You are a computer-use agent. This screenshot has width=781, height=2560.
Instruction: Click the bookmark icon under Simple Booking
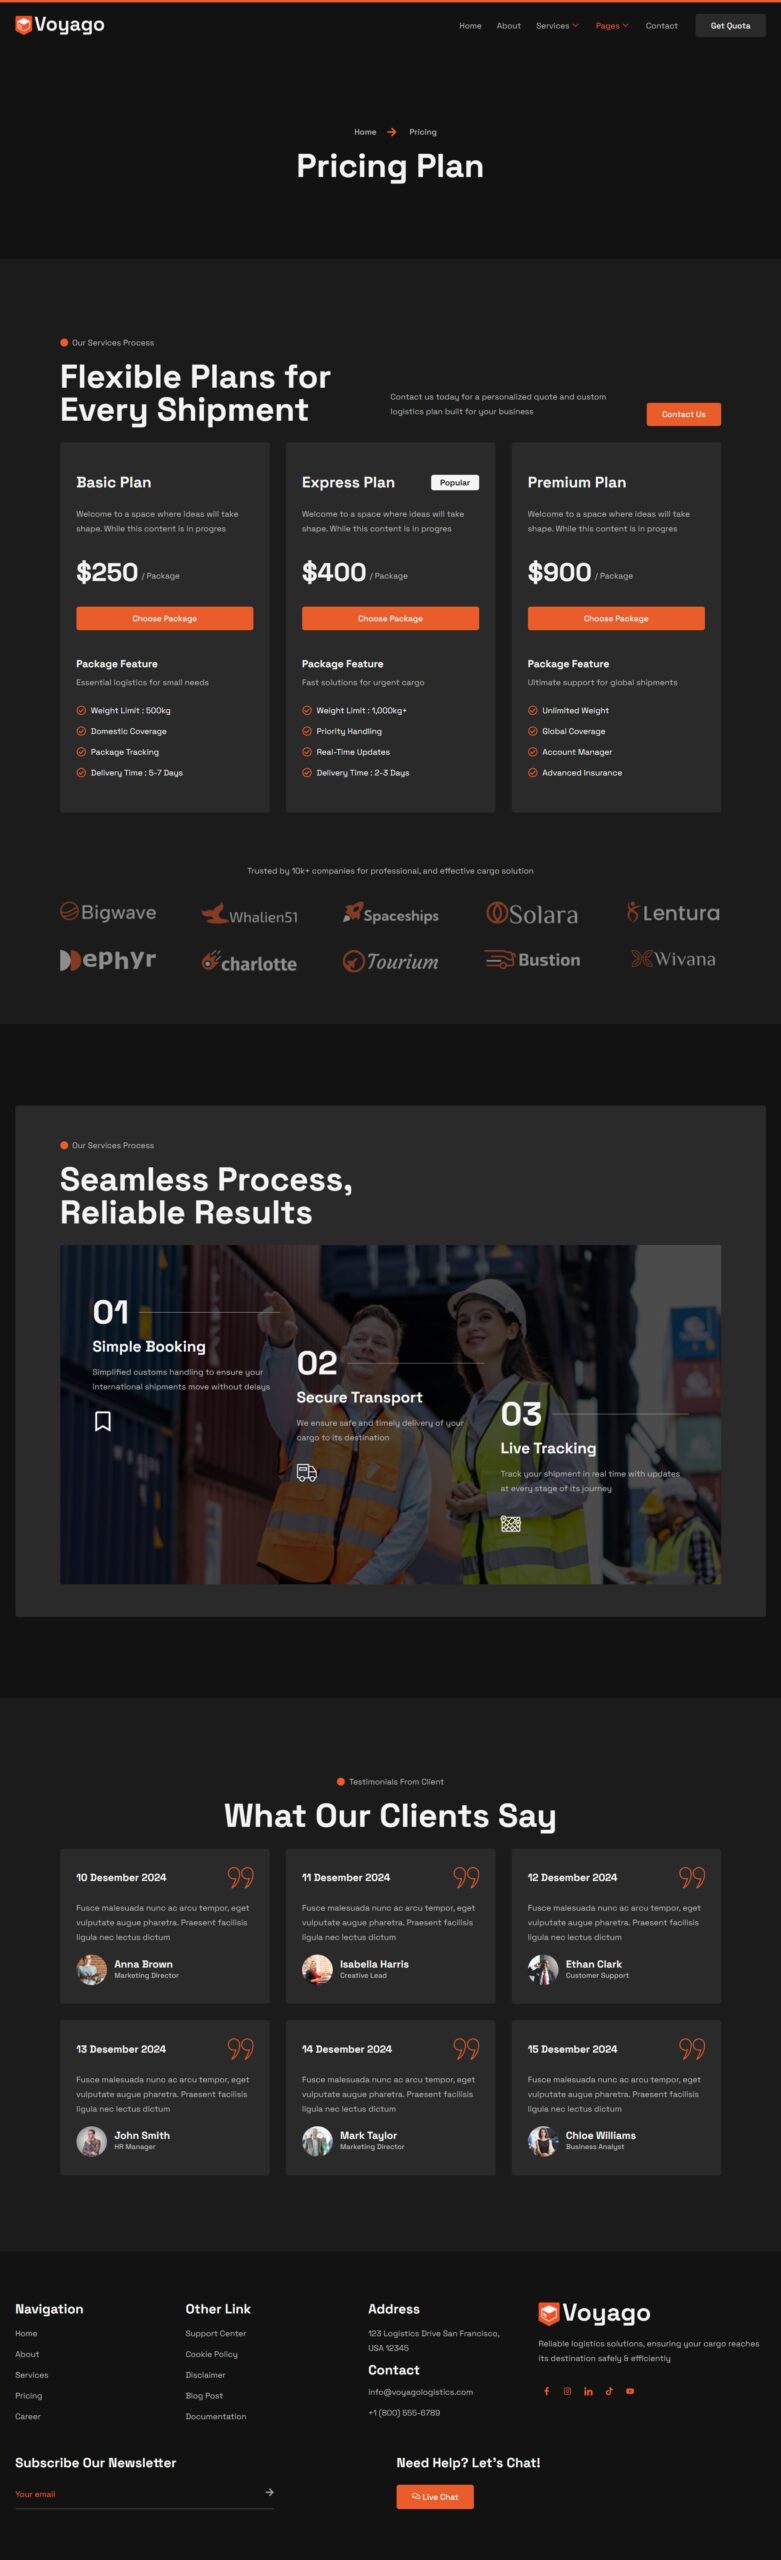tap(102, 1421)
